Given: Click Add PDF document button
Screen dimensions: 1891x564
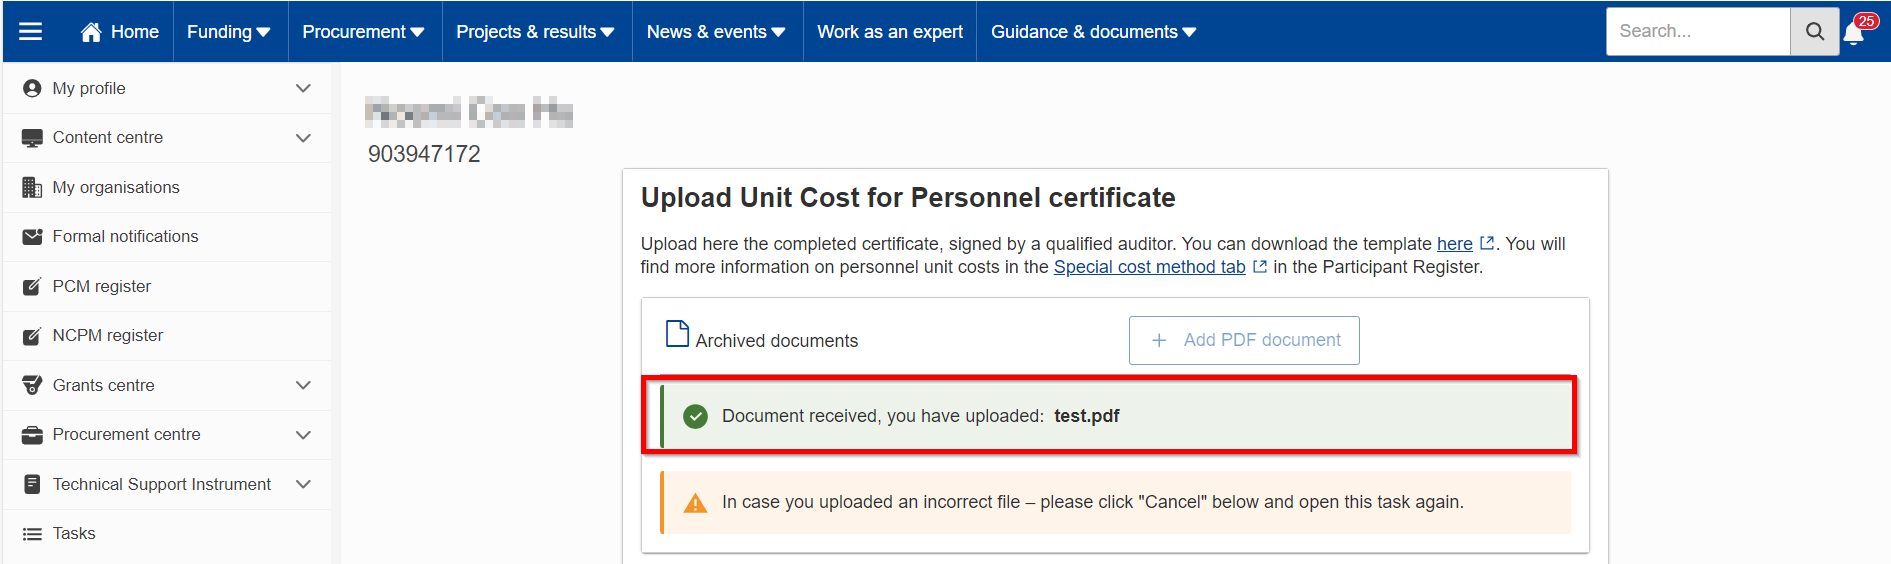Looking at the screenshot, I should coord(1244,340).
